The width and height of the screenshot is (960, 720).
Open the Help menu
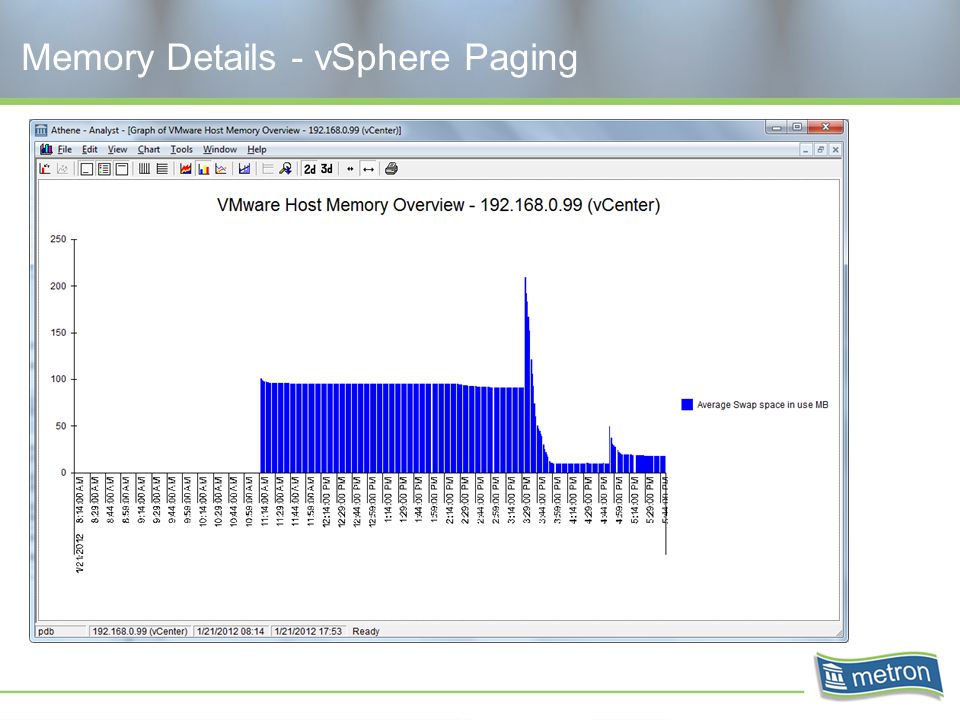pos(257,149)
